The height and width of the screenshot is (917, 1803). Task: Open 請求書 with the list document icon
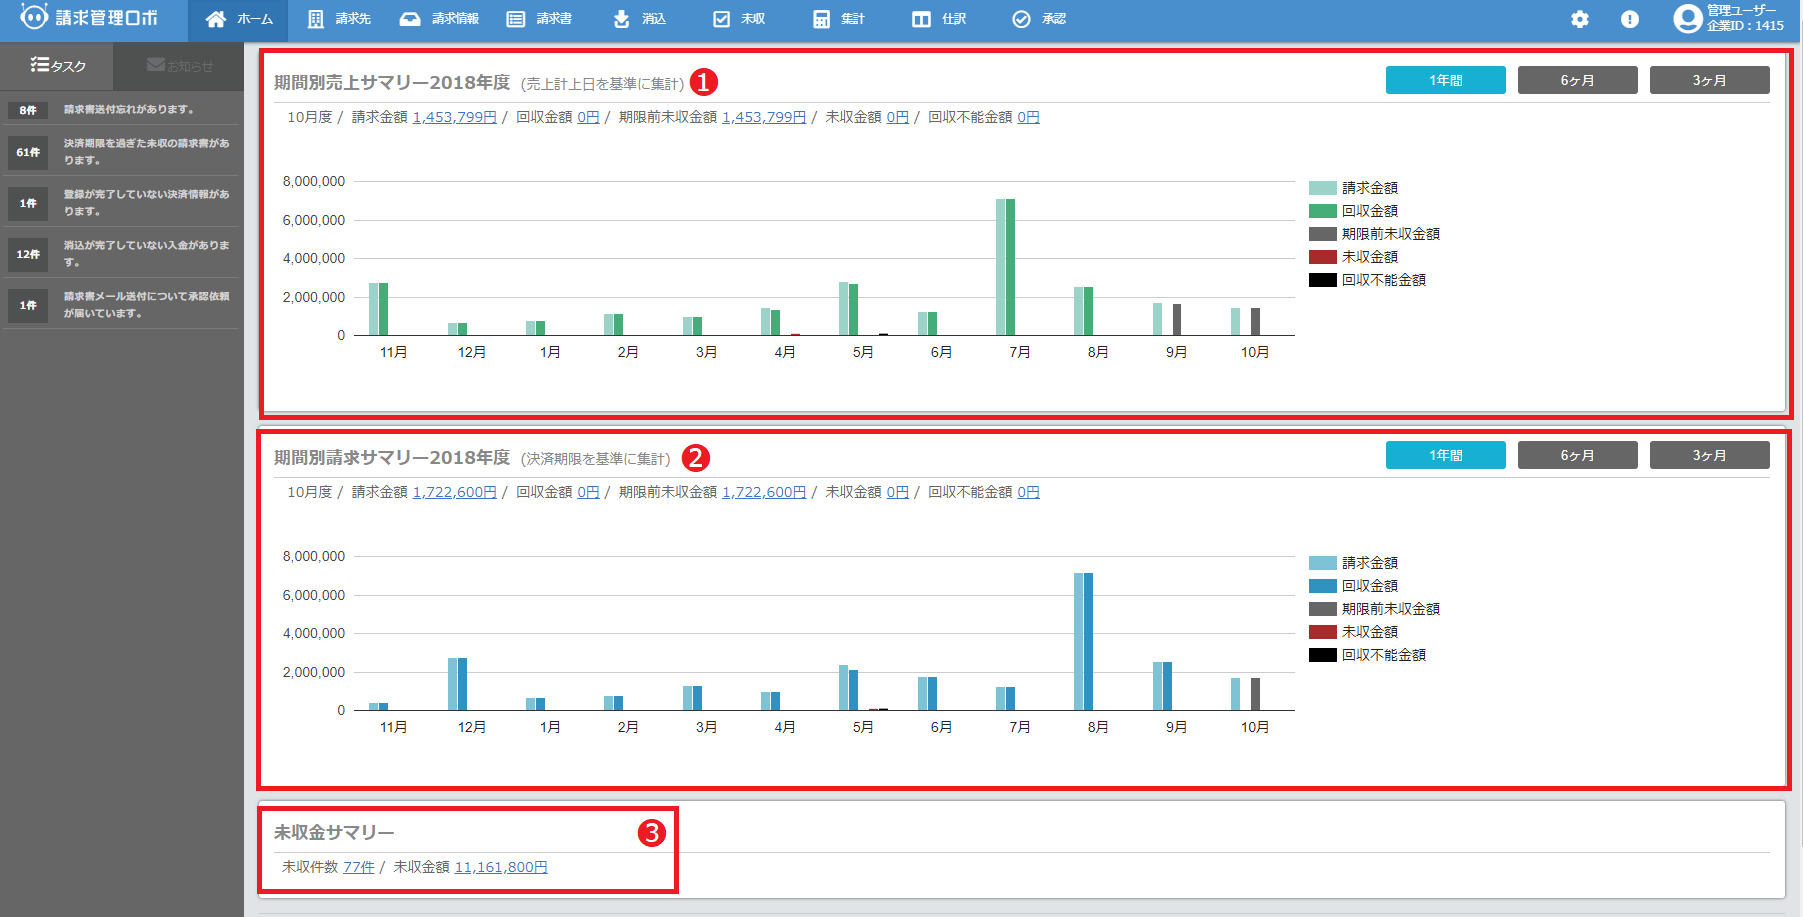(x=516, y=19)
